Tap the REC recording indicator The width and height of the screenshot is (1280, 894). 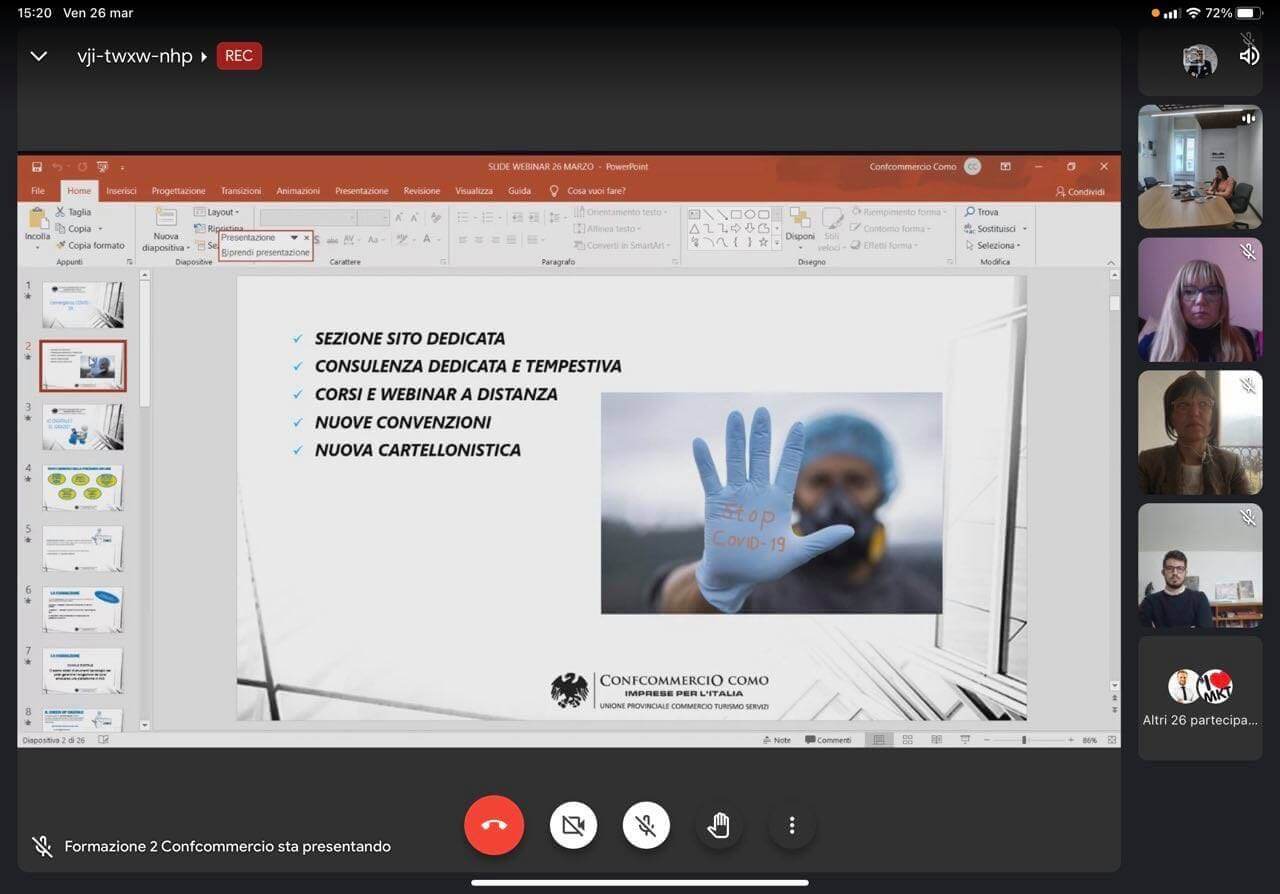(239, 56)
